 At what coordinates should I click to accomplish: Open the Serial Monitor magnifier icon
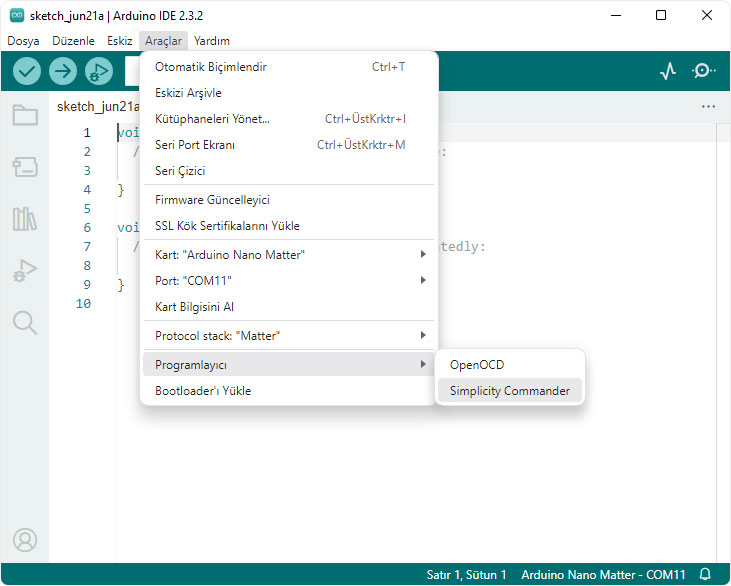pos(703,71)
